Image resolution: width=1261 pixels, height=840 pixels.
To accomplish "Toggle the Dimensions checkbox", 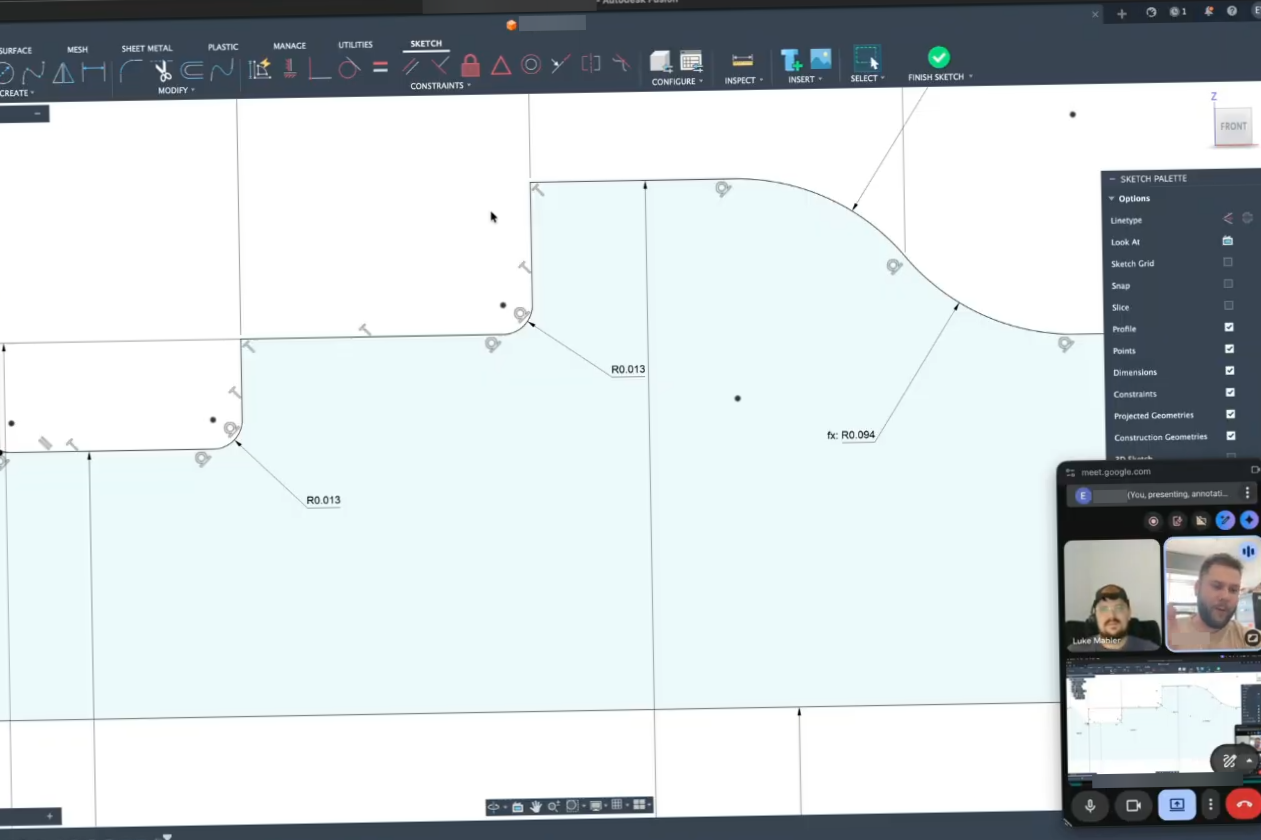I will (1229, 371).
